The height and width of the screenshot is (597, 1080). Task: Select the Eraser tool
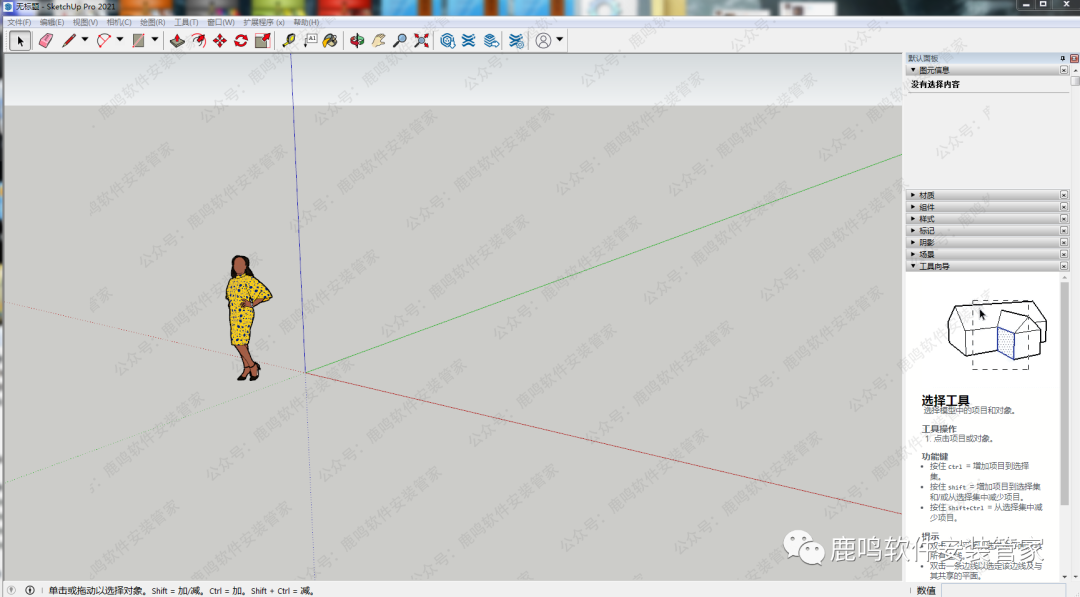pyautogui.click(x=45, y=41)
